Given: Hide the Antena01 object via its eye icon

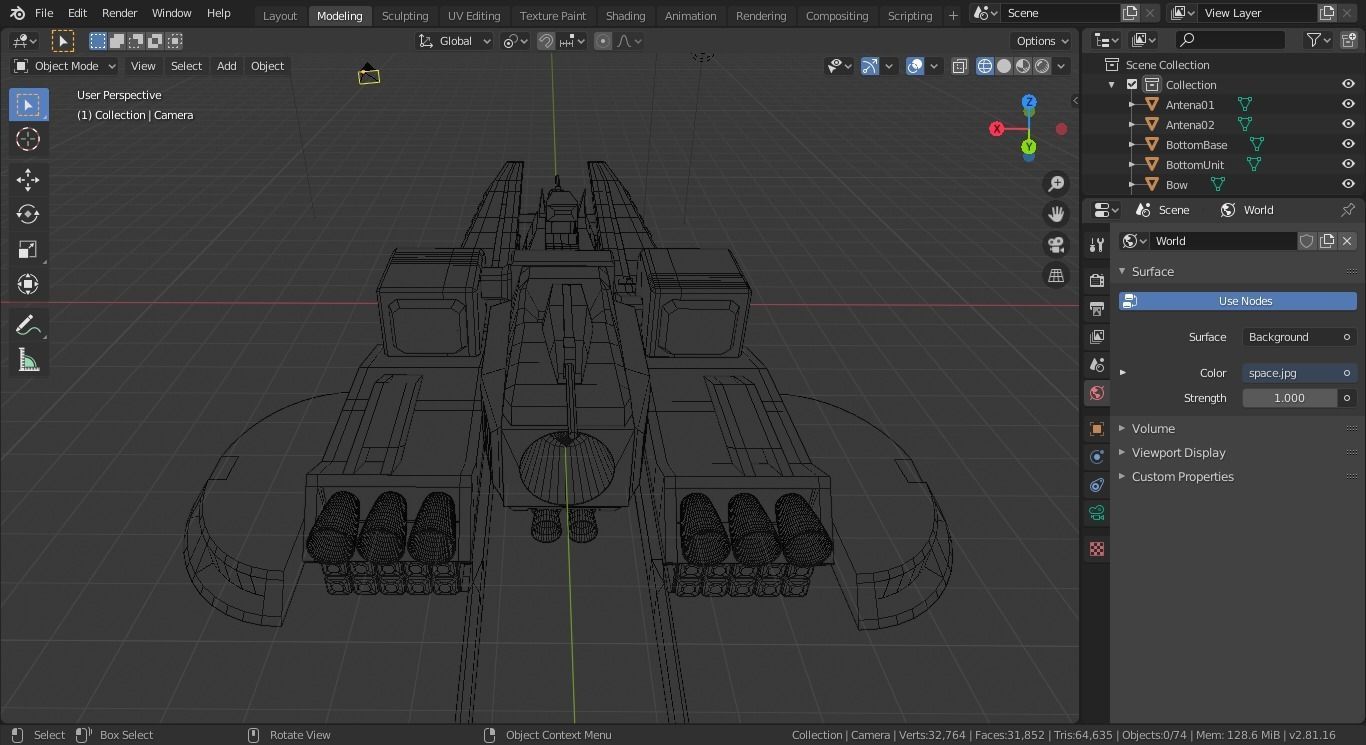Looking at the screenshot, I should (x=1349, y=104).
